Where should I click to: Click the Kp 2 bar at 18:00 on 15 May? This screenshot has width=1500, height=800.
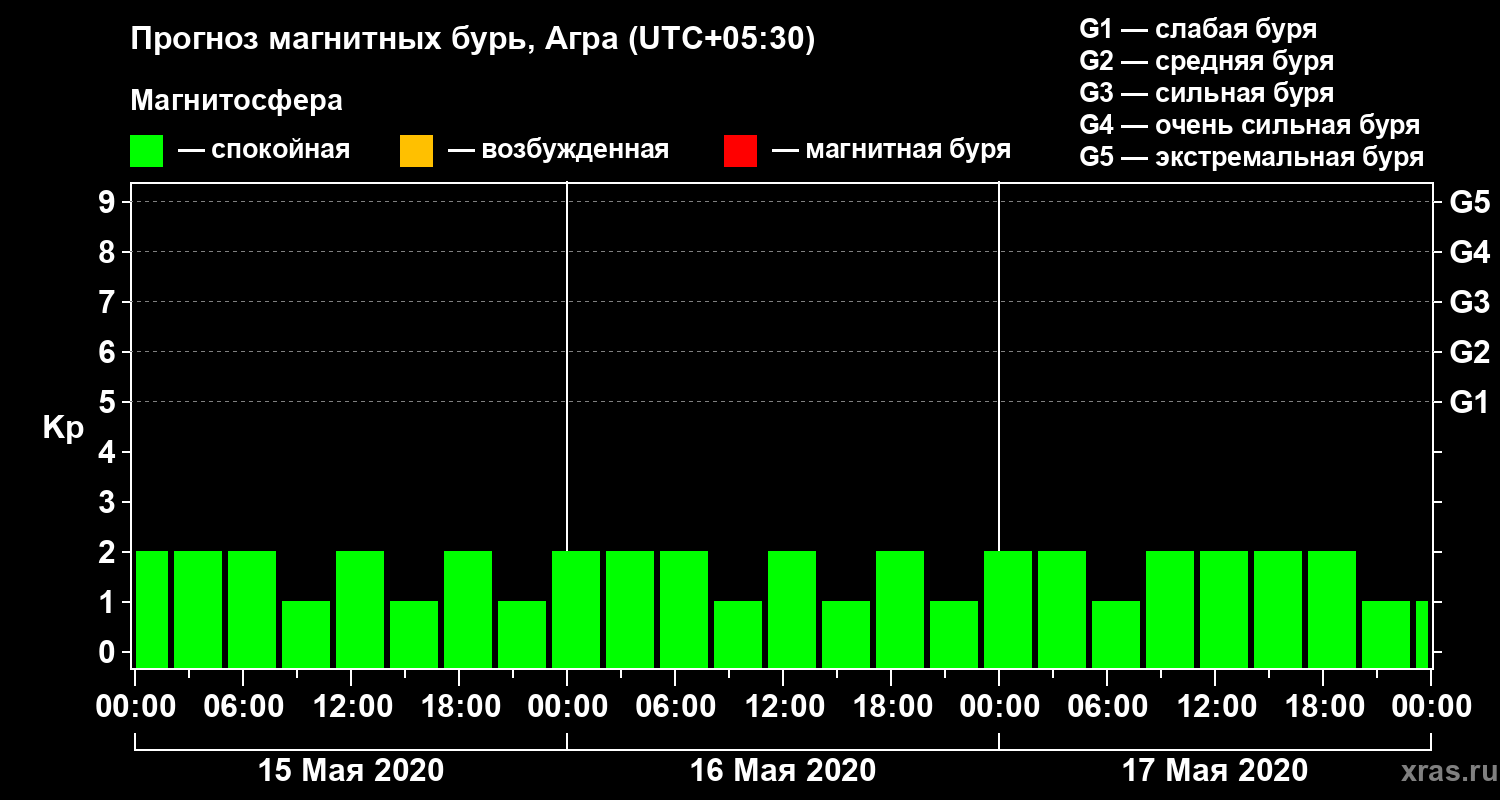[x=468, y=609]
